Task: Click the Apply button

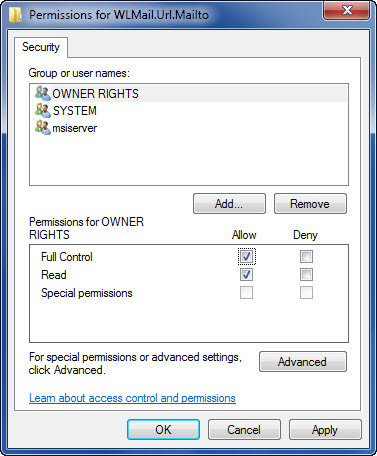Action: pos(325,430)
